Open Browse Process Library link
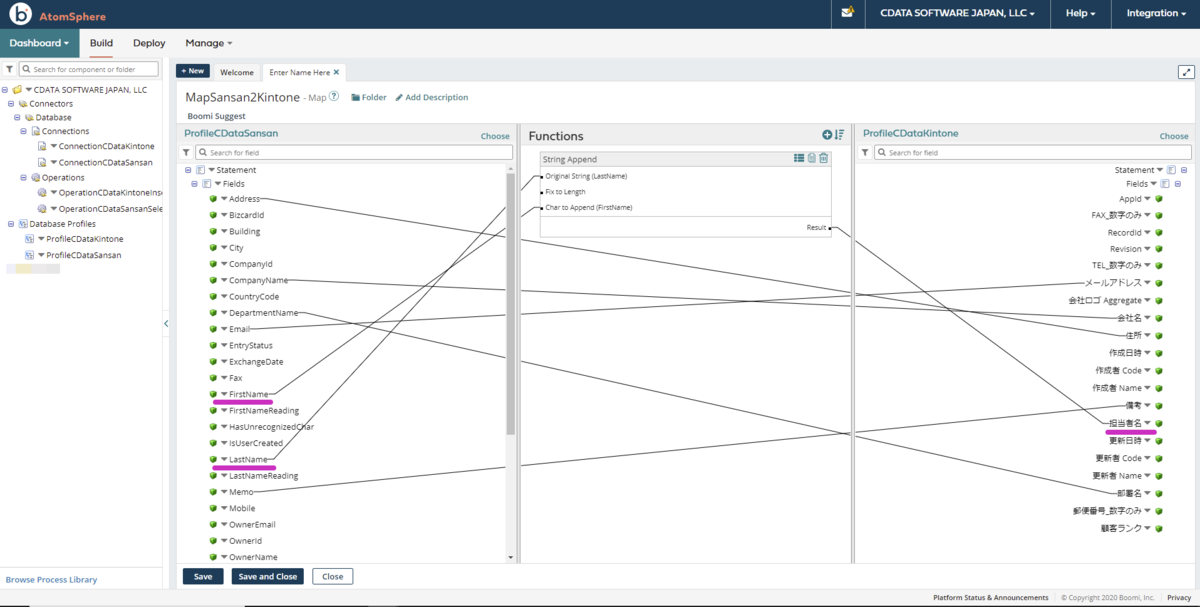This screenshot has height=607, width=1200. (x=51, y=580)
